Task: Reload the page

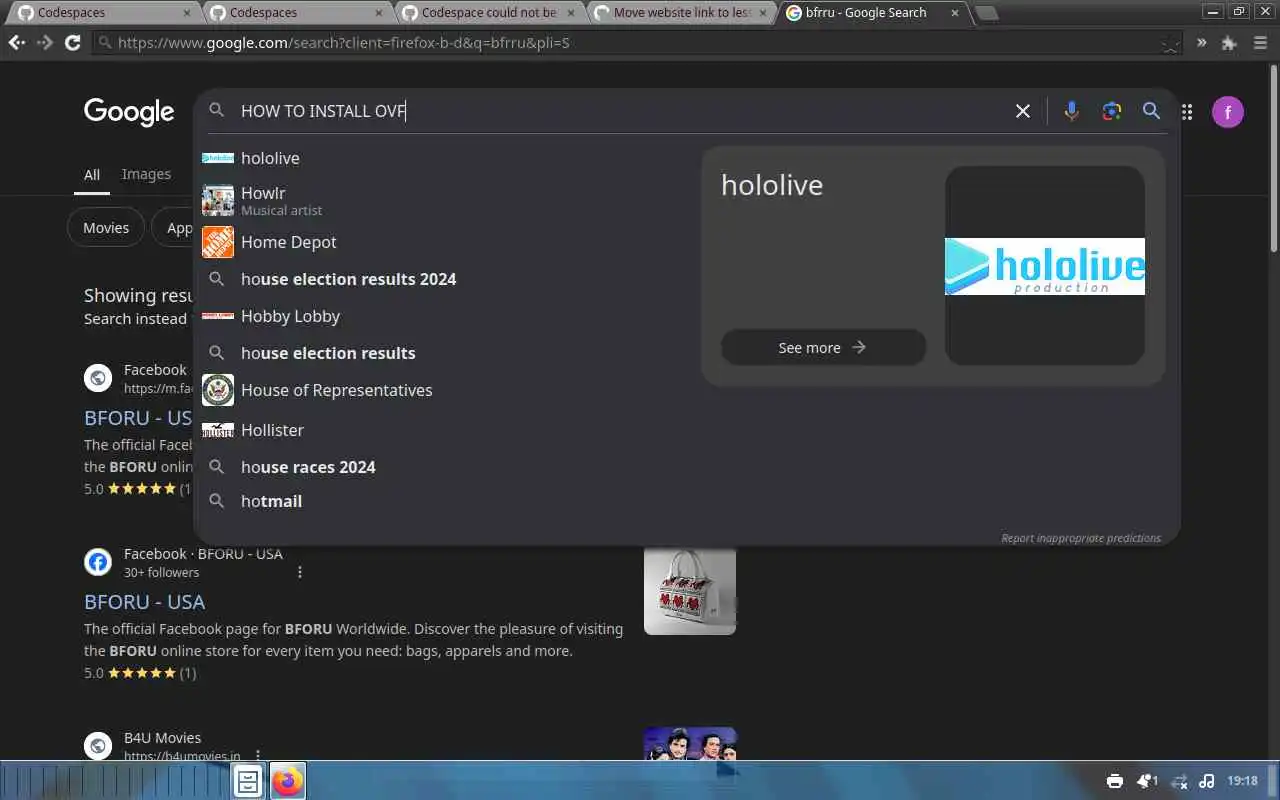Action: click(72, 43)
